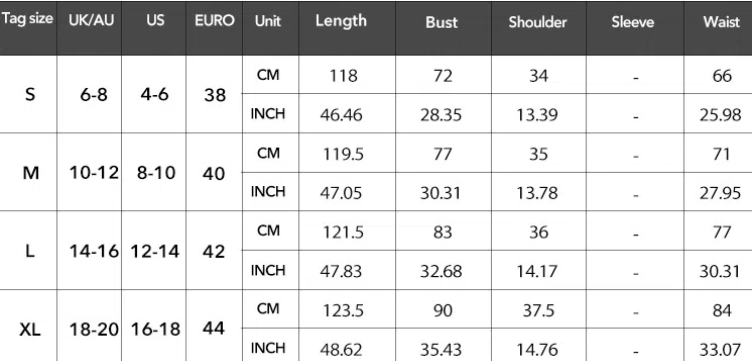Select the XL tag size cell
The height and width of the screenshot is (361, 752).
30,329
